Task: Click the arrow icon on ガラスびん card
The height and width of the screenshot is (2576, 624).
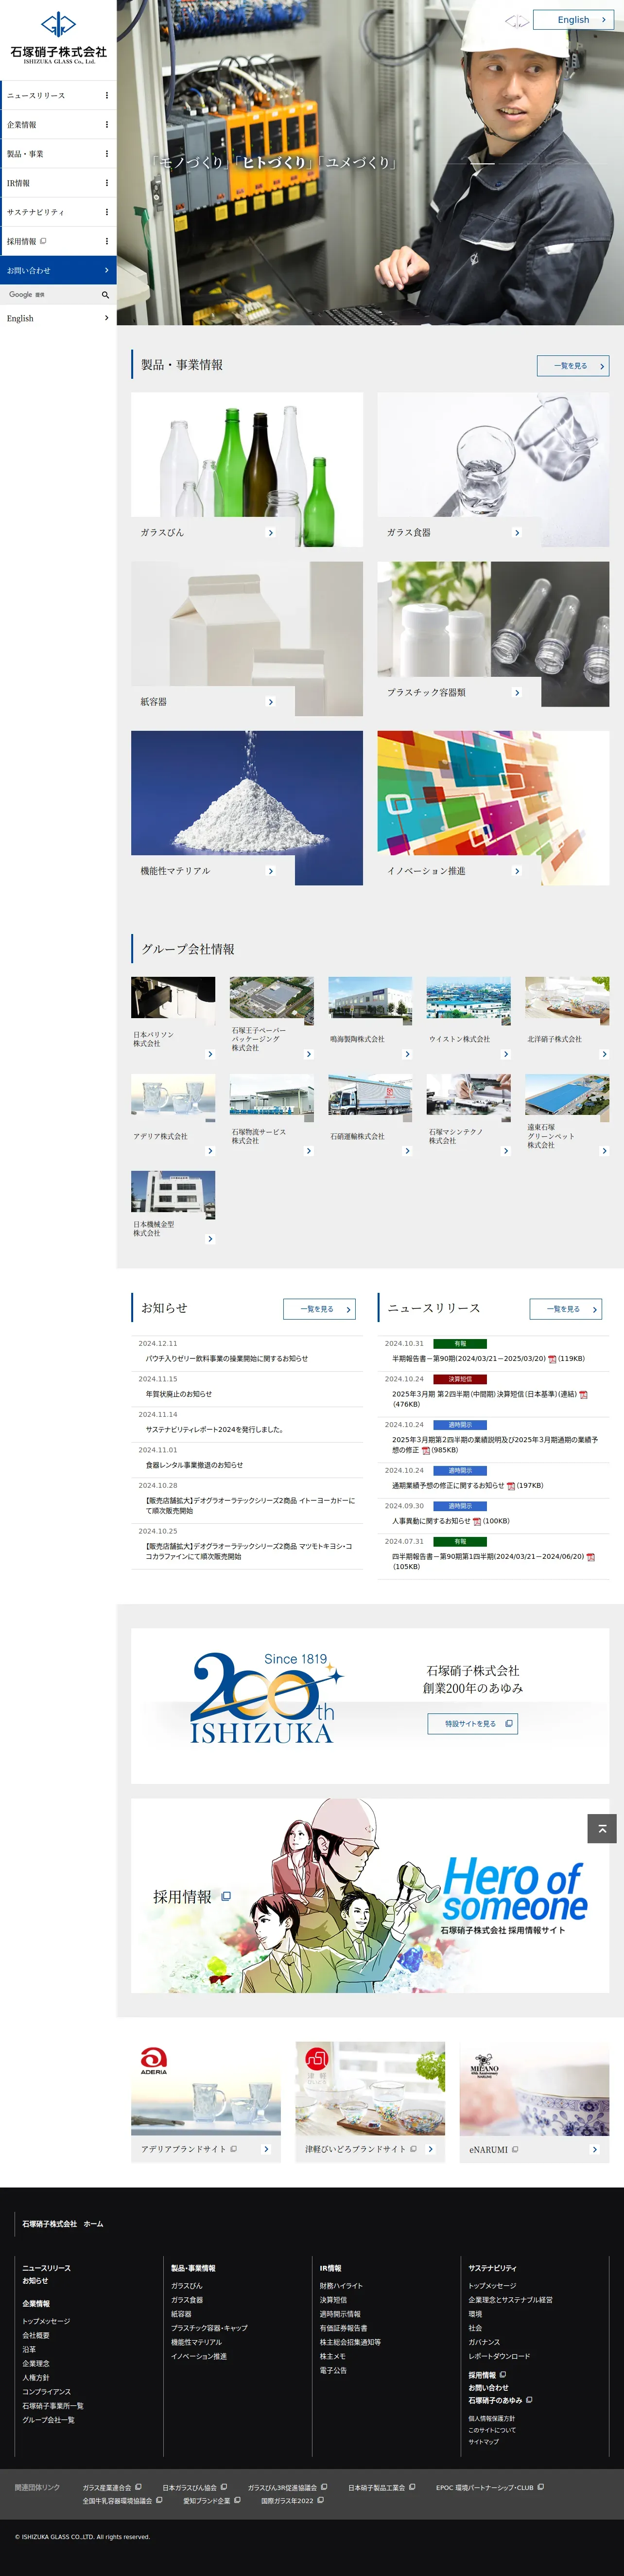Action: (x=270, y=532)
